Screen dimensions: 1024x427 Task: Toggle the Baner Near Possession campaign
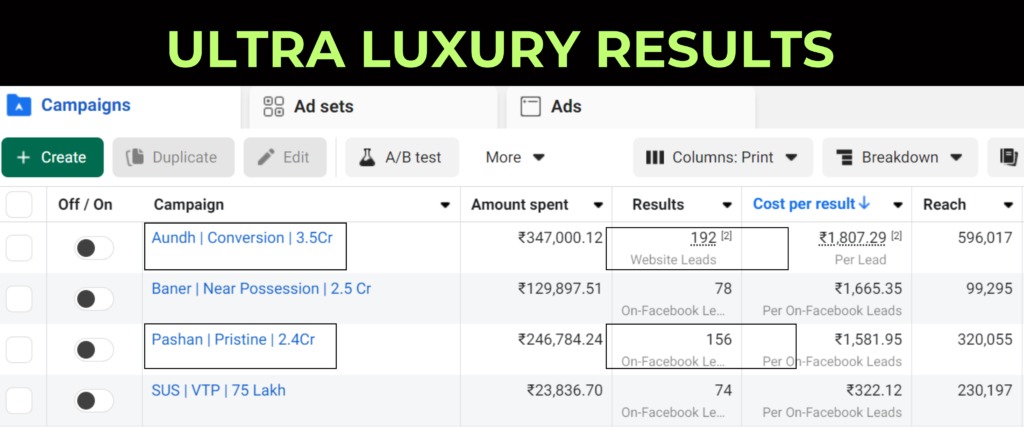[94, 298]
